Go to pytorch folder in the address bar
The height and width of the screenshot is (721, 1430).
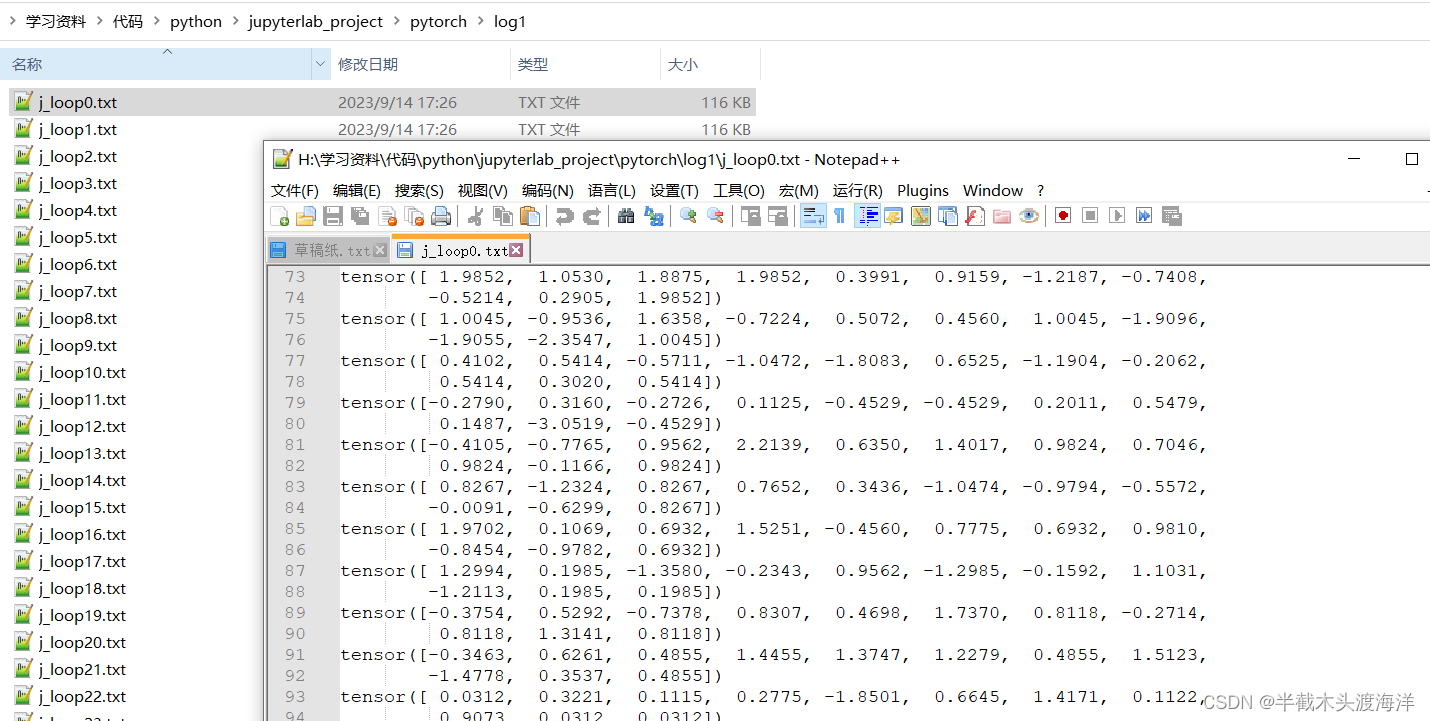click(x=438, y=22)
